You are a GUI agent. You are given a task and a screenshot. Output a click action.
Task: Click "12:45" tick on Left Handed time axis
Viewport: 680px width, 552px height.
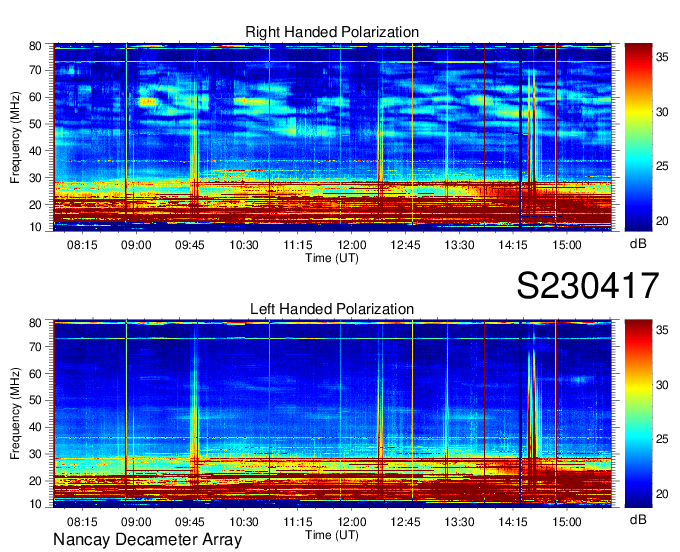405,522
